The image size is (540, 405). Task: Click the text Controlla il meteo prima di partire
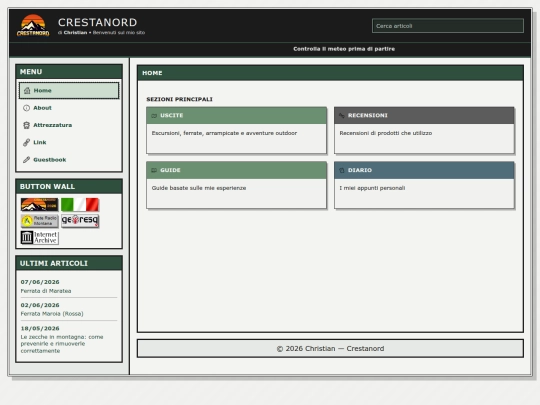(x=344, y=49)
